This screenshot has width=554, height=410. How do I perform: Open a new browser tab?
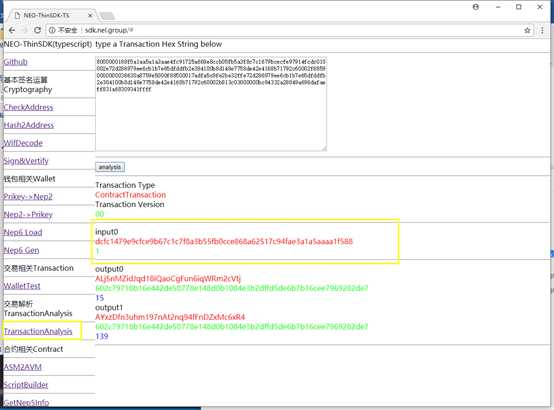tap(107, 16)
